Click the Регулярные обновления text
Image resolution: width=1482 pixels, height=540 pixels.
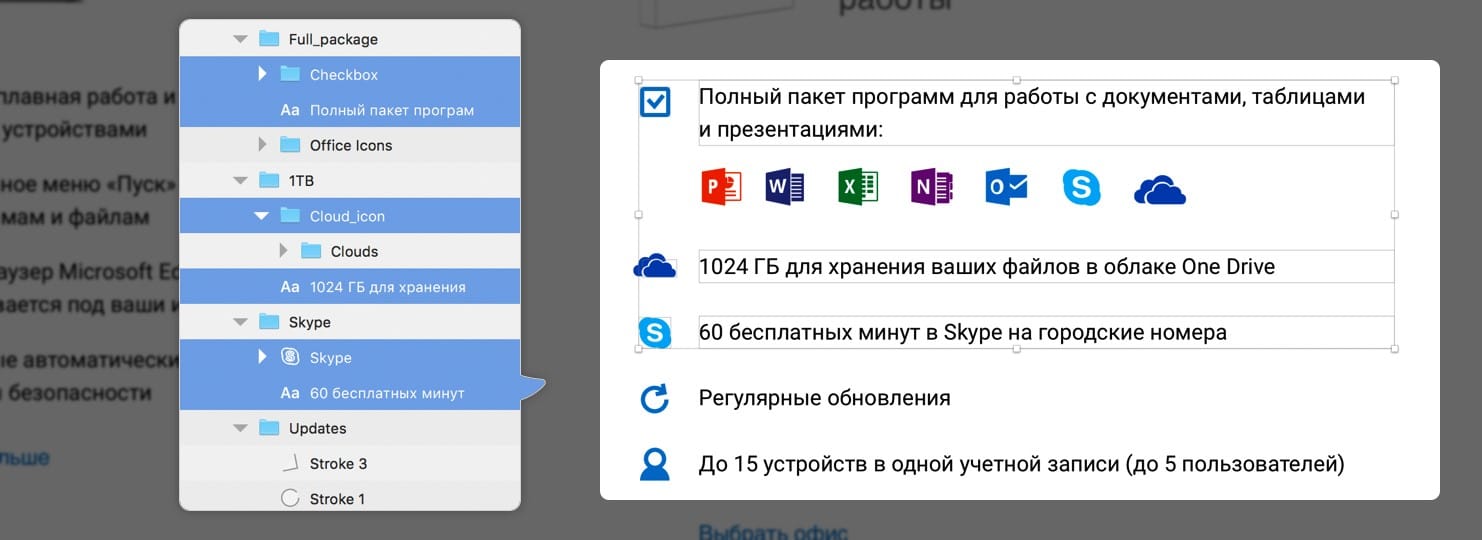pos(825,398)
